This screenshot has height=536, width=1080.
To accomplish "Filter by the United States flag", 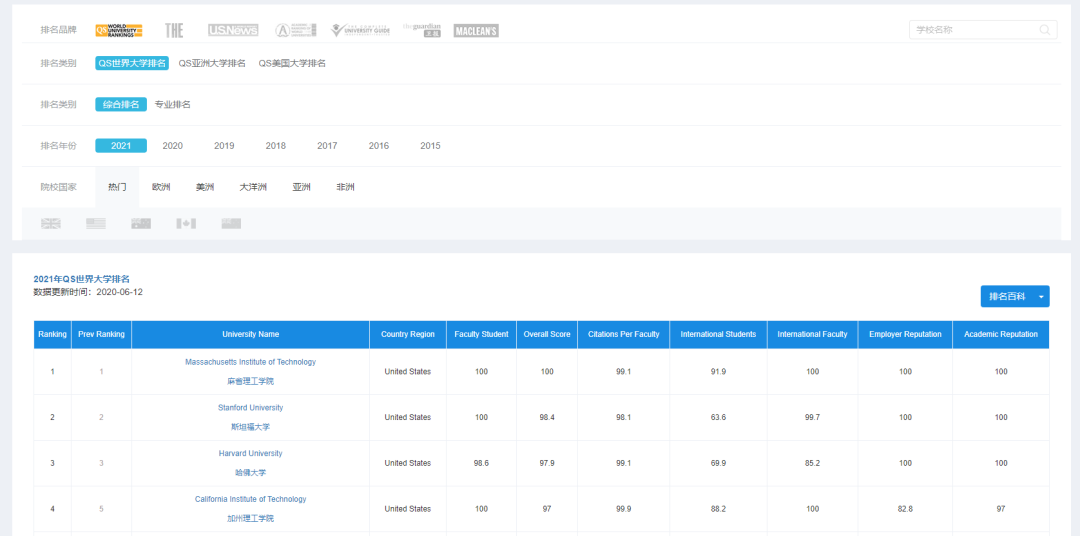I will pyautogui.click(x=96, y=223).
